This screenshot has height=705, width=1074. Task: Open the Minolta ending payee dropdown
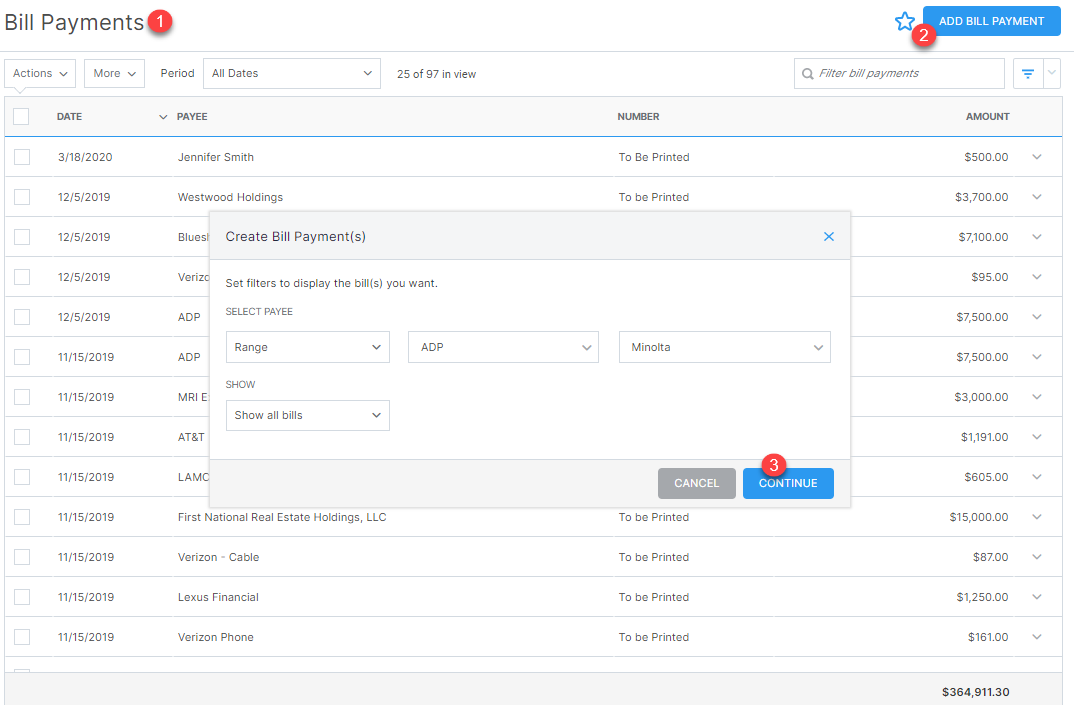click(725, 347)
